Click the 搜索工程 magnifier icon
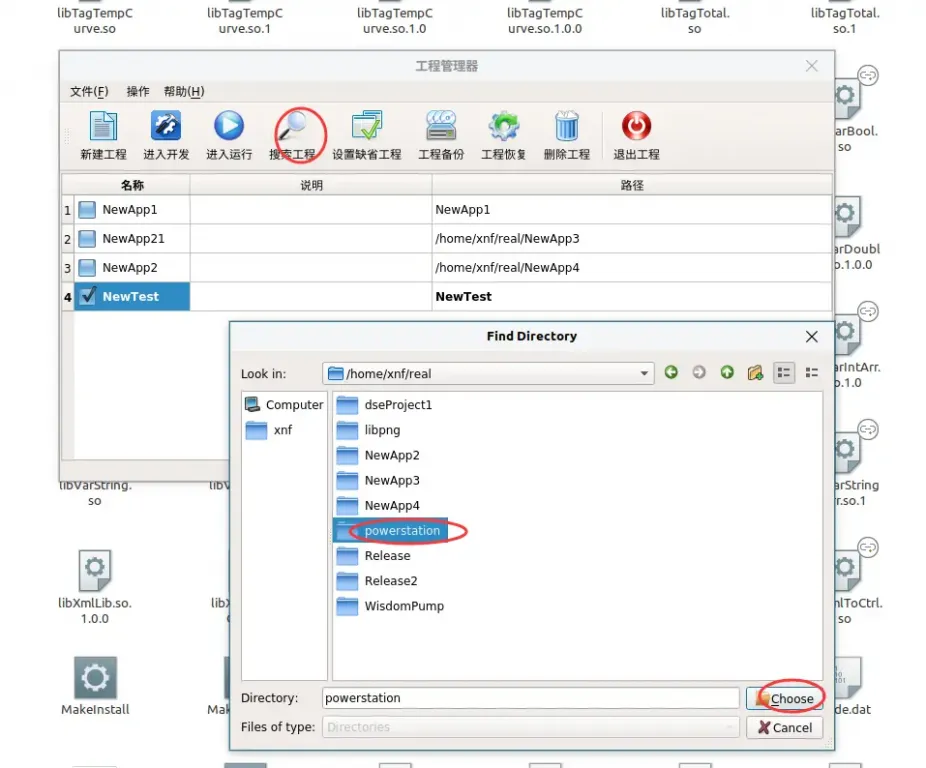 293,126
